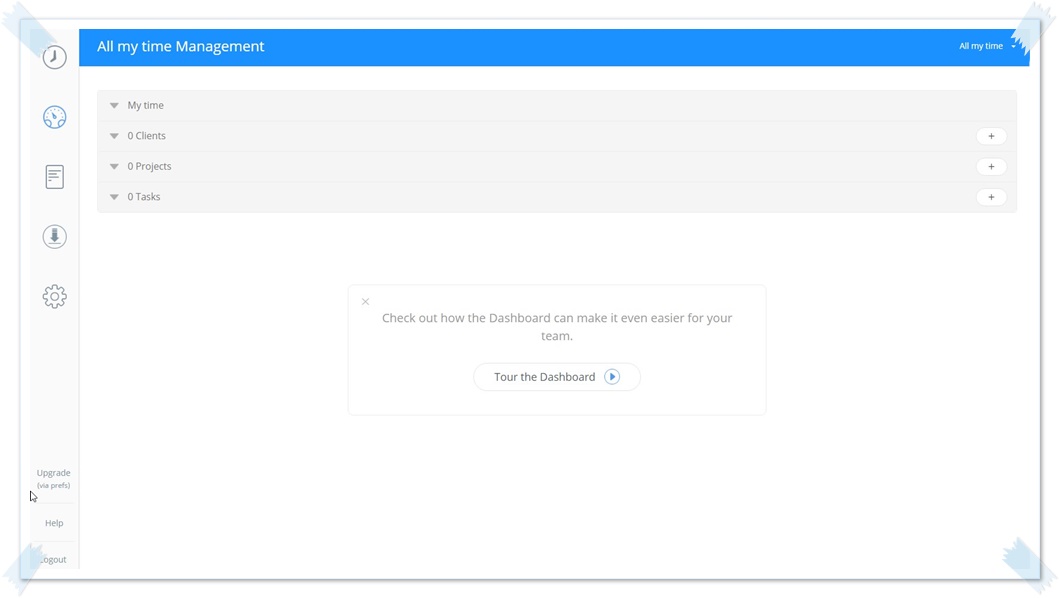1059x598 pixels.
Task: Expand the 0 Projects section triangle
Action: pos(114,167)
